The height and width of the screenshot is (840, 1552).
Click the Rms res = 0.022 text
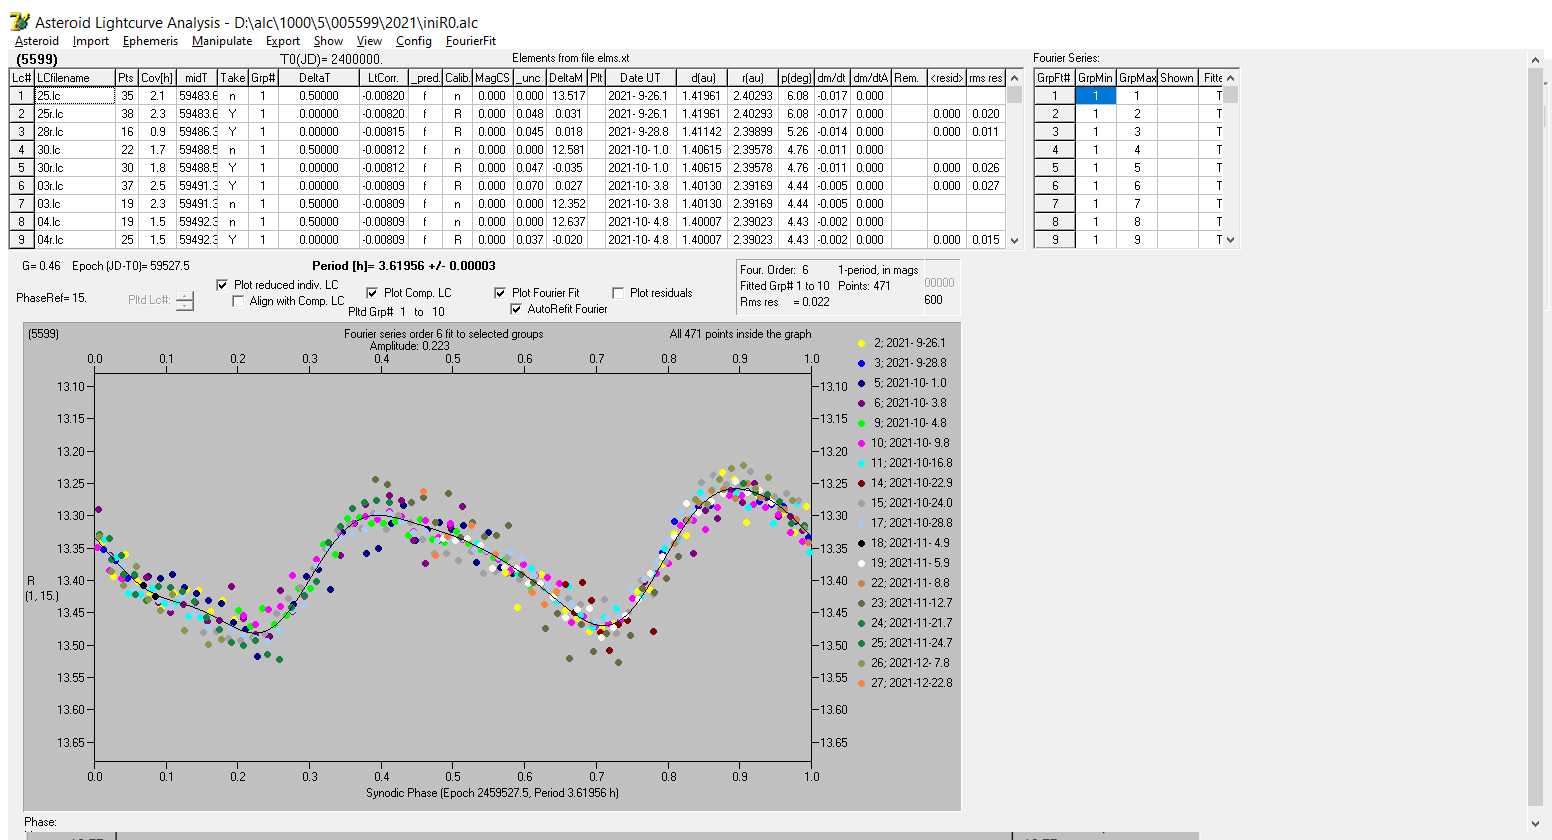tap(785, 302)
